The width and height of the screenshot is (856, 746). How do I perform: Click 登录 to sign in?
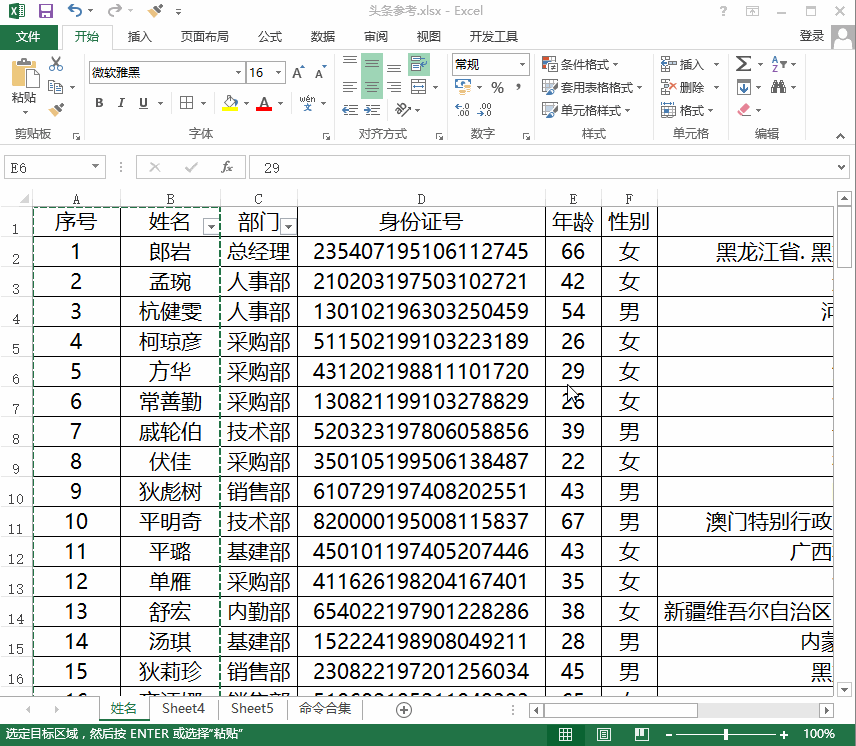(x=811, y=36)
